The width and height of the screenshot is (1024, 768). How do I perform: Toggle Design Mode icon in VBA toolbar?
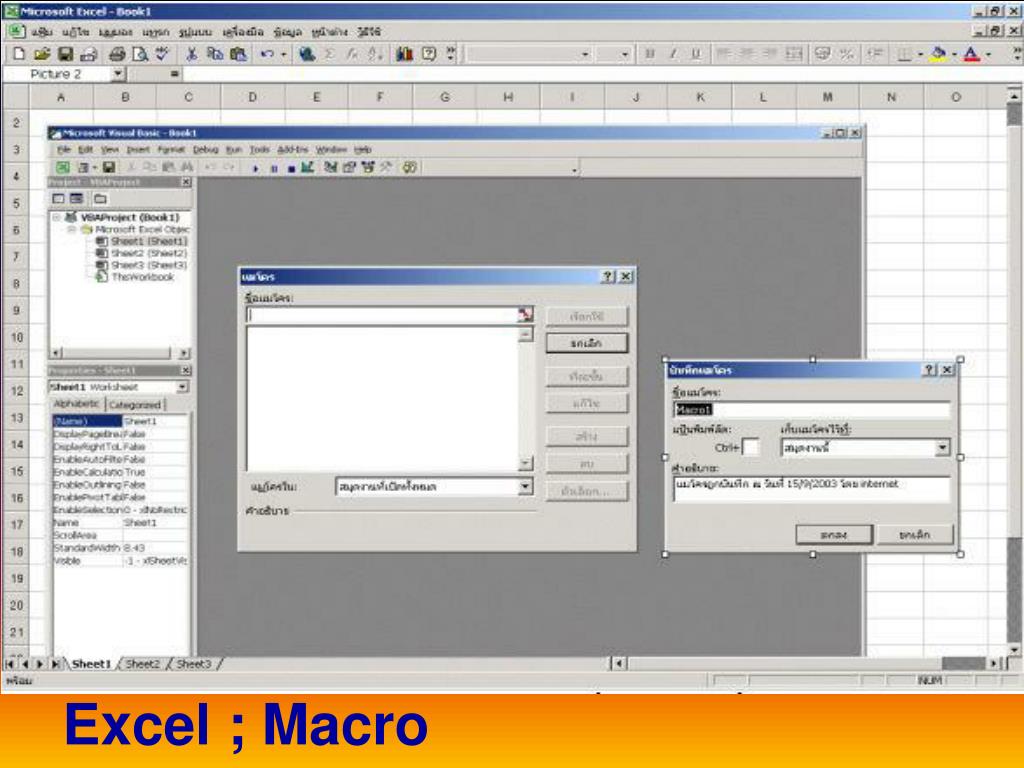[x=307, y=167]
